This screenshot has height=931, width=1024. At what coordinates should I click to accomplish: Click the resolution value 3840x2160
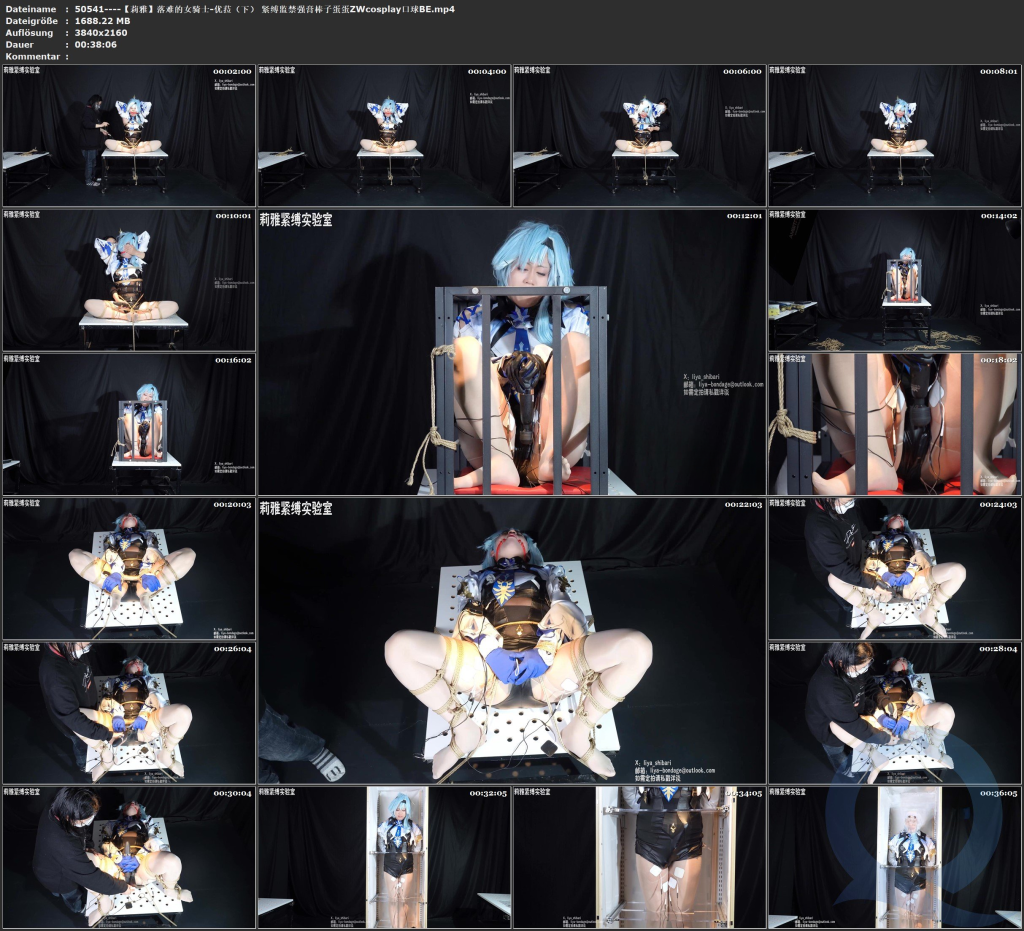pos(101,33)
